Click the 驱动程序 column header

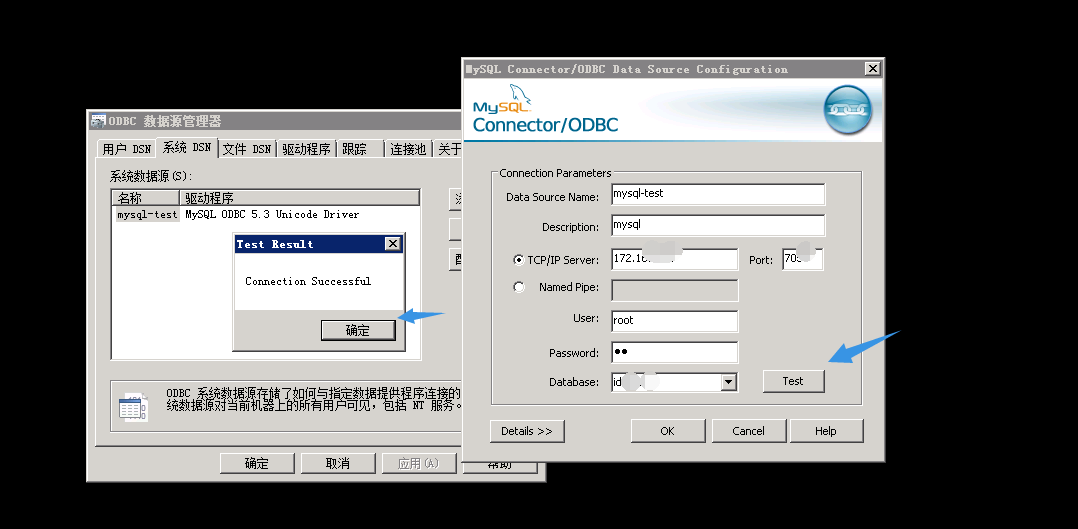300,198
